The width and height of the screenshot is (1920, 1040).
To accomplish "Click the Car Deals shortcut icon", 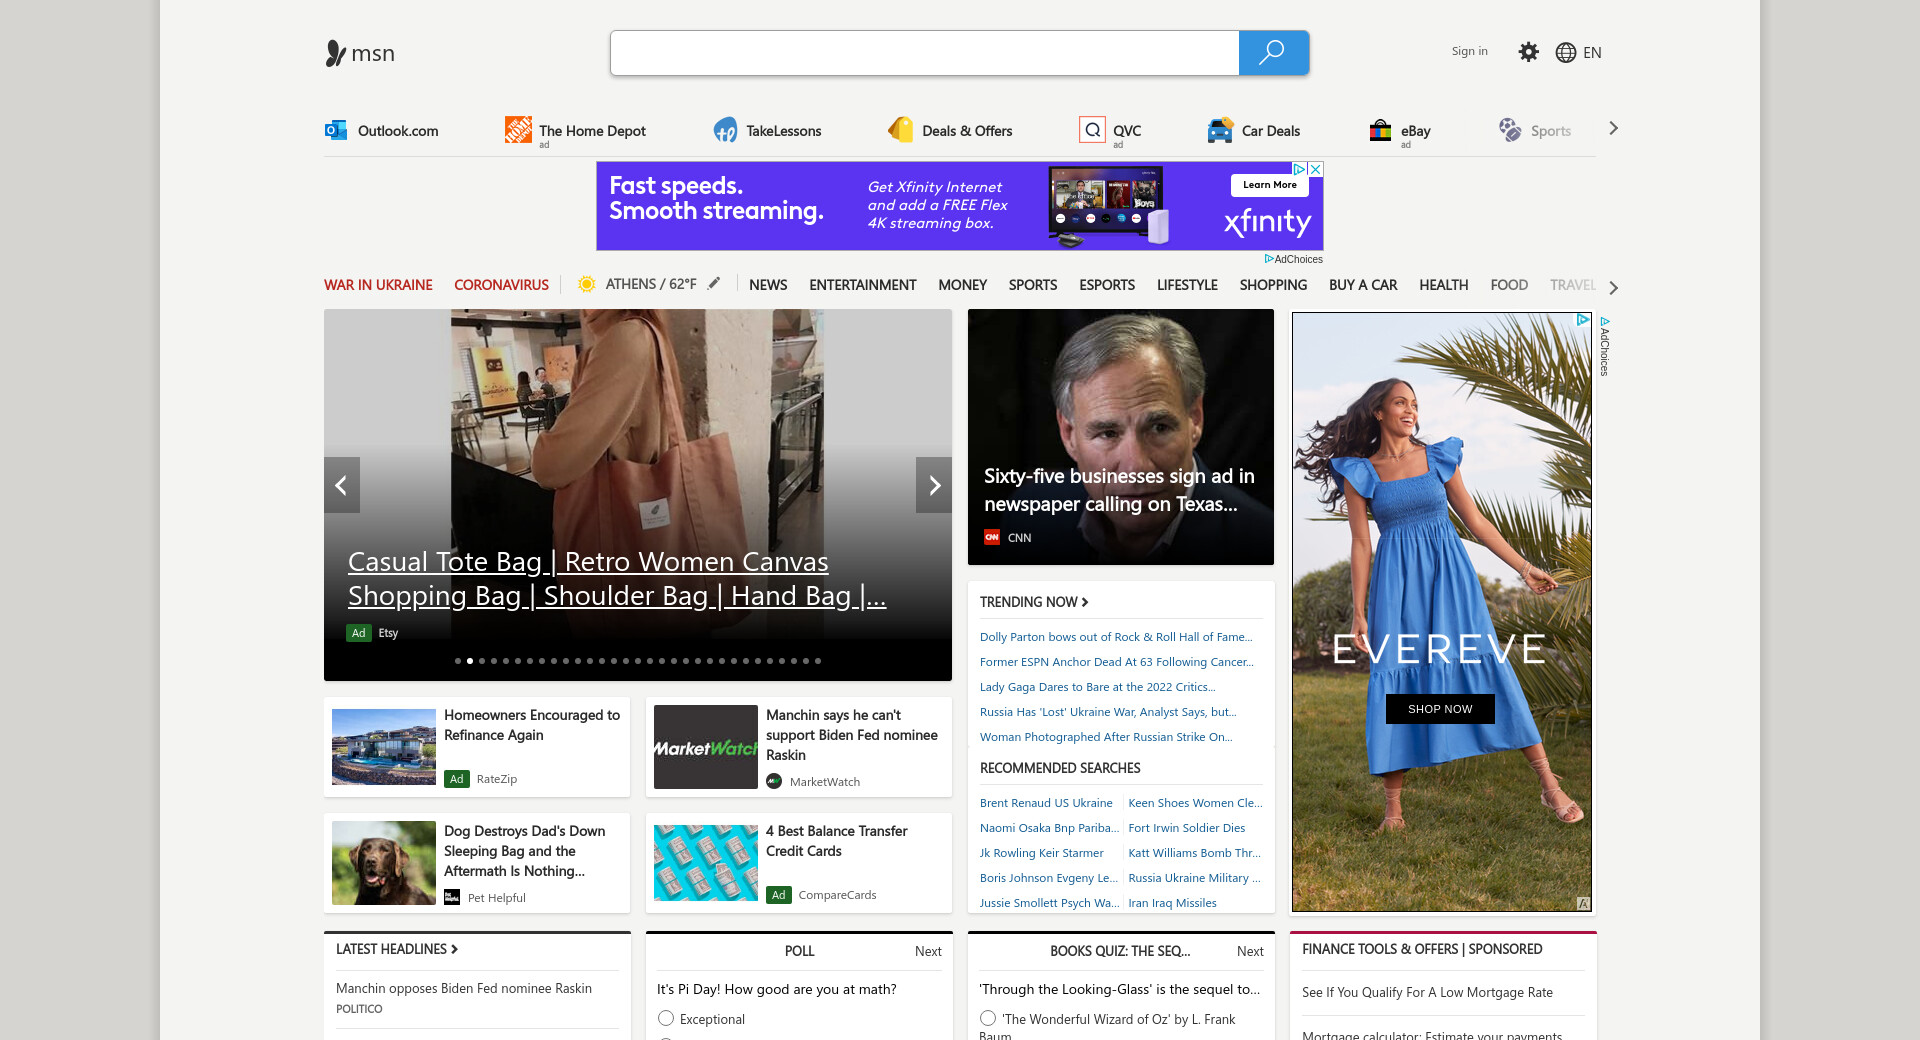I will (1220, 130).
